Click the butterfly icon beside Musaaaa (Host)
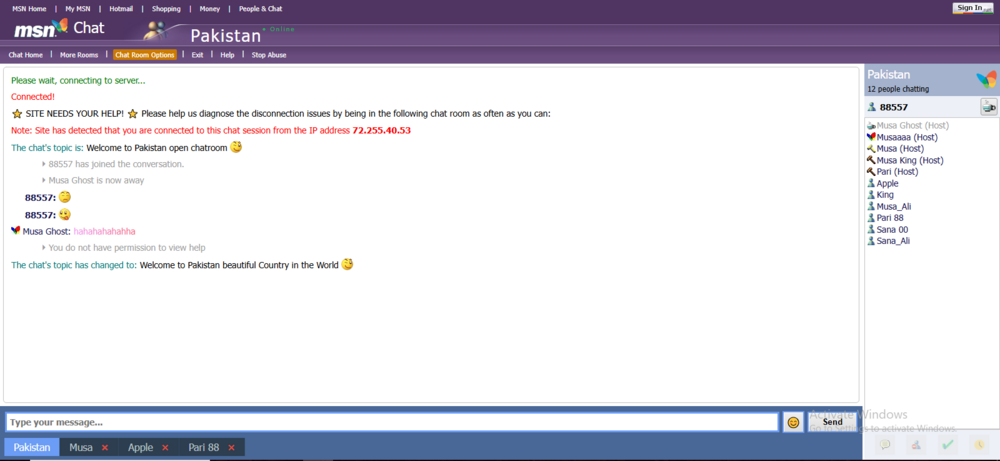1000x461 pixels. pos(871,137)
